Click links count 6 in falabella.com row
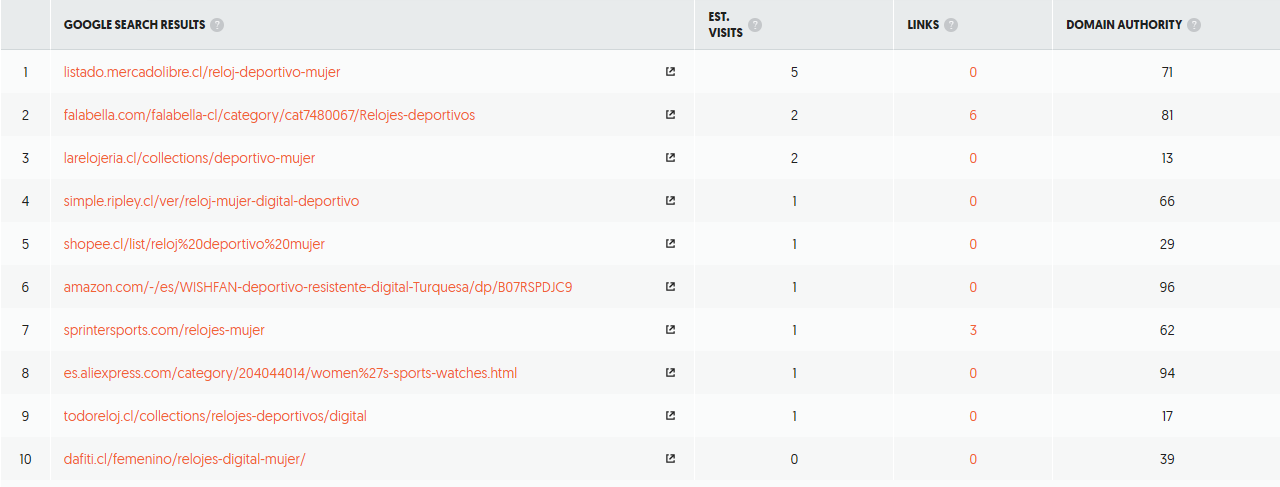 (973, 115)
